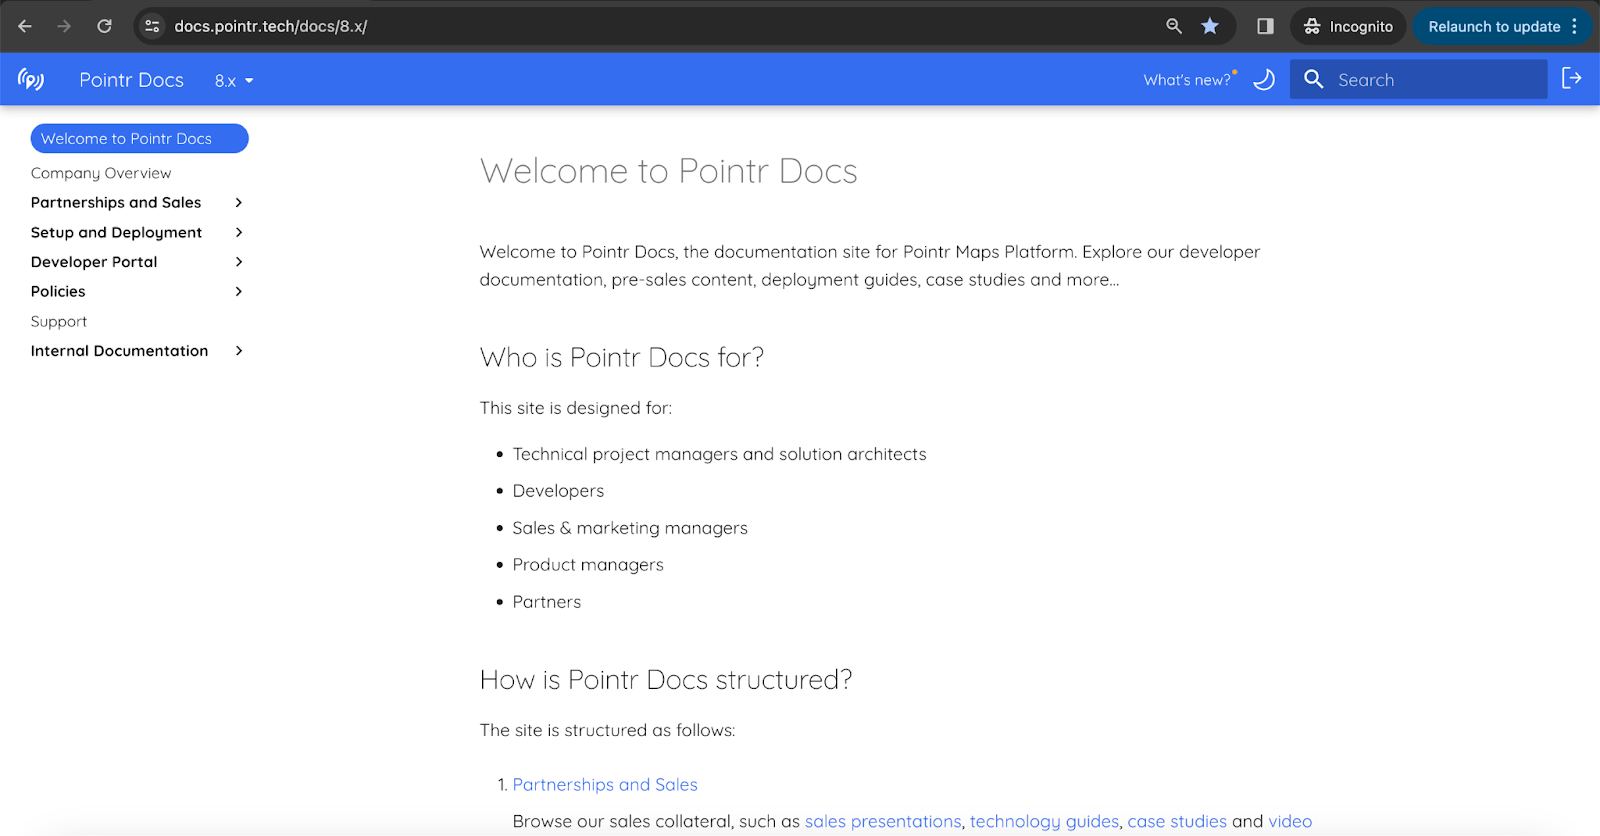The height and width of the screenshot is (836, 1600).
Task: Expand Policies chevron
Action: 239,291
